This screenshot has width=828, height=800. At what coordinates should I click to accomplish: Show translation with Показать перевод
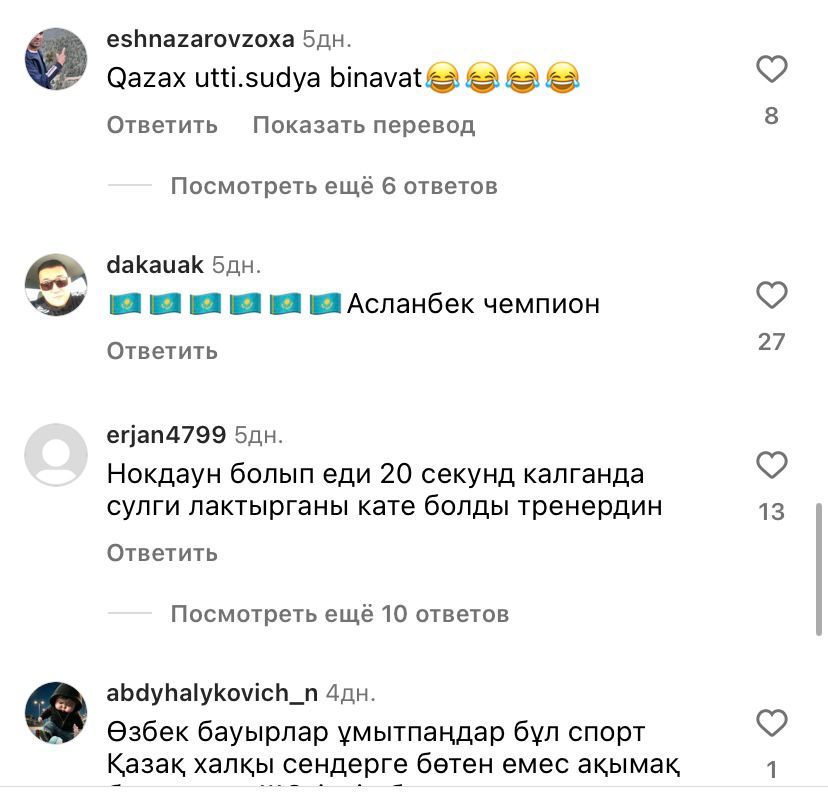click(364, 125)
